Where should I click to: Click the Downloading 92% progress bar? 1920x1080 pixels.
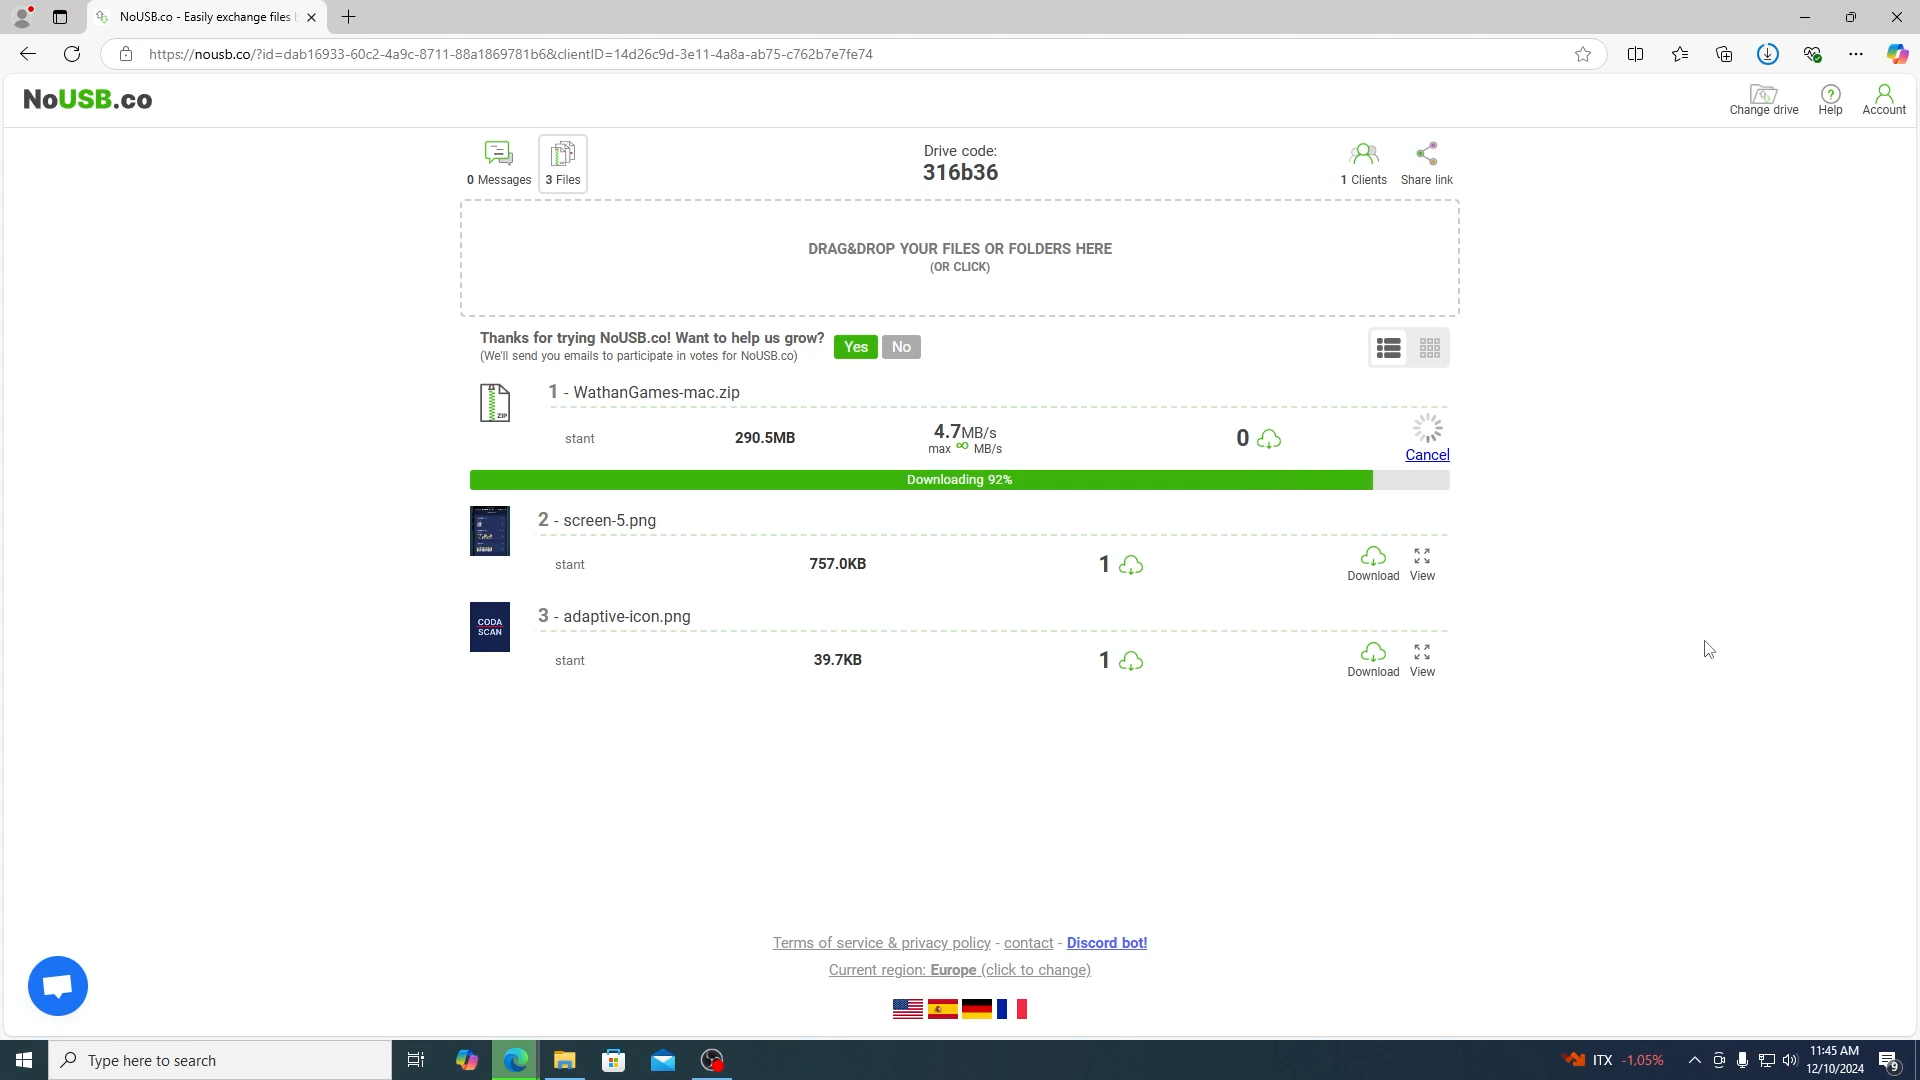[x=959, y=480]
